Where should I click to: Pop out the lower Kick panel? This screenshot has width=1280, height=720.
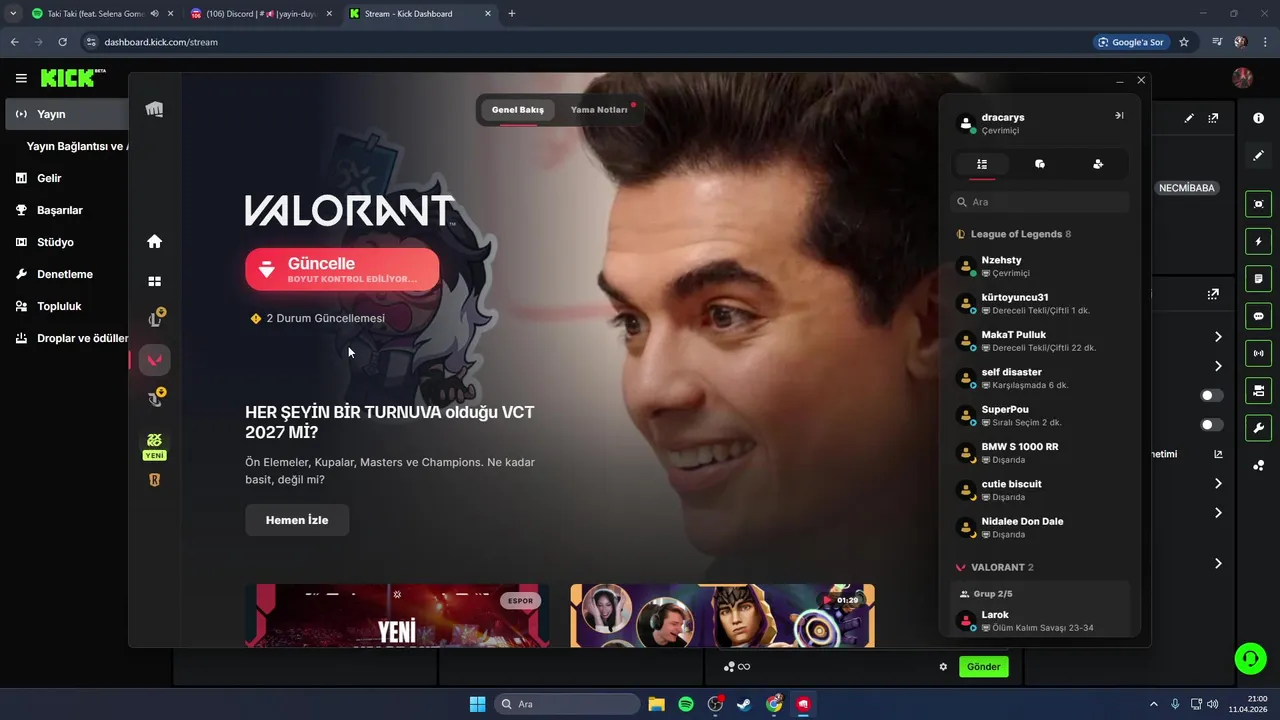click(1213, 294)
